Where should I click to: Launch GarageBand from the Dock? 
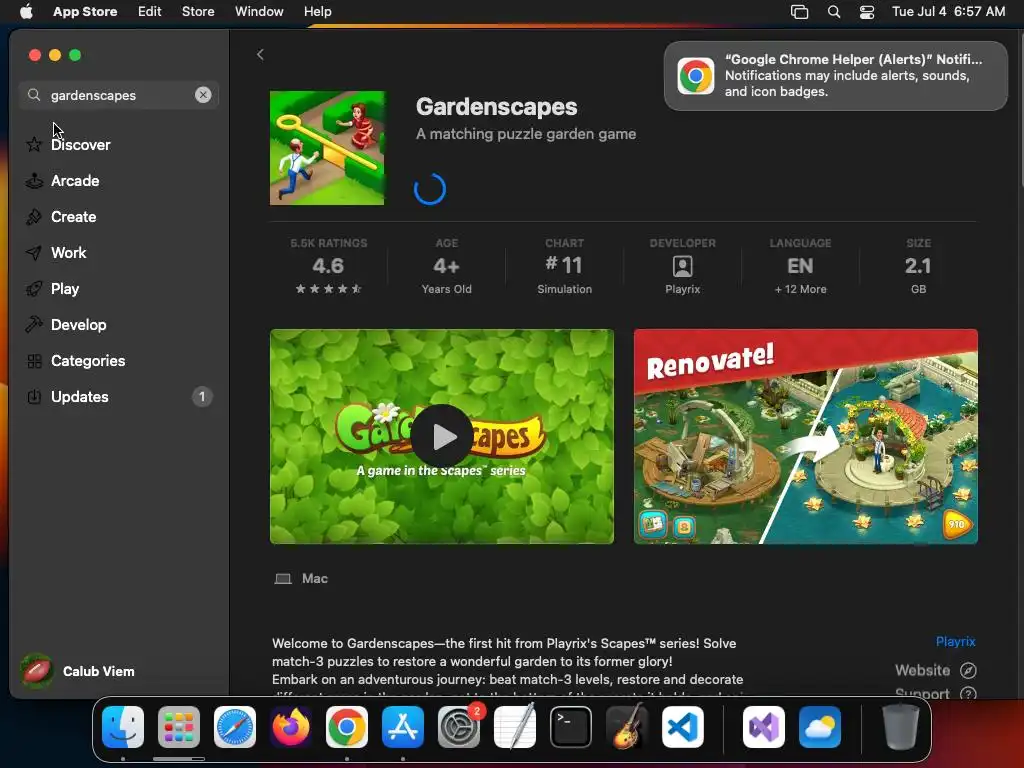click(627, 727)
